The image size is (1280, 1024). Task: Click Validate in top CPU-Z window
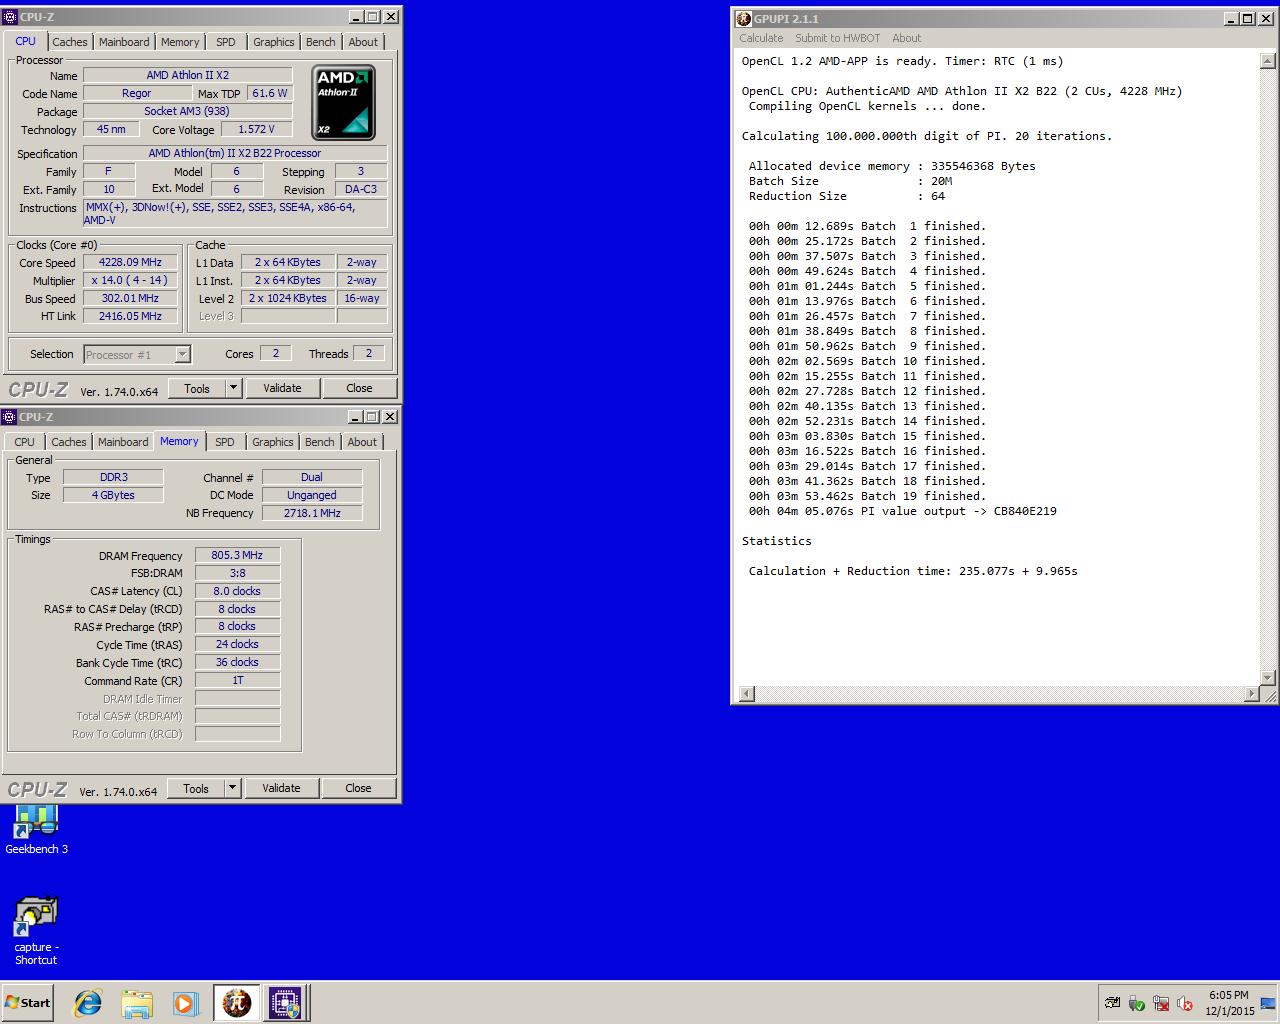(x=282, y=388)
